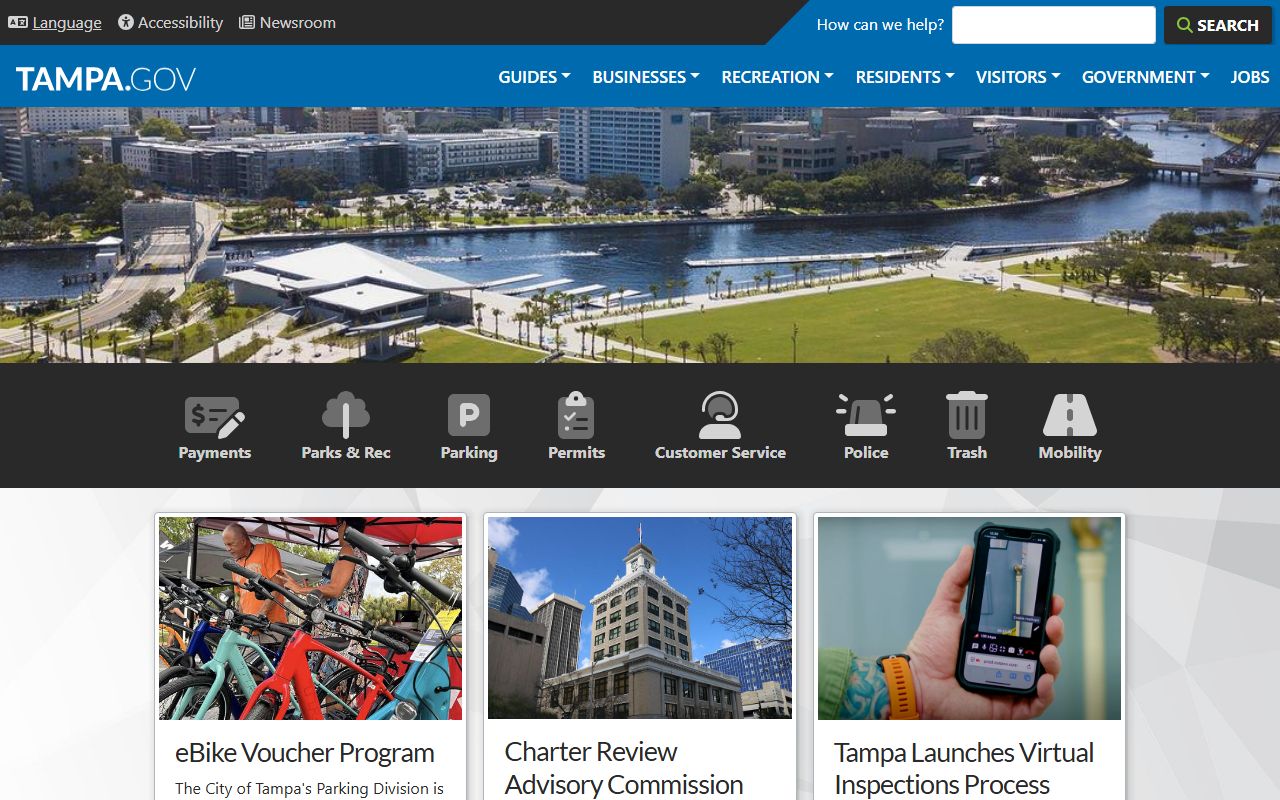The height and width of the screenshot is (800, 1280).
Task: Click the eBike photo thumbnail
Action: [x=311, y=618]
